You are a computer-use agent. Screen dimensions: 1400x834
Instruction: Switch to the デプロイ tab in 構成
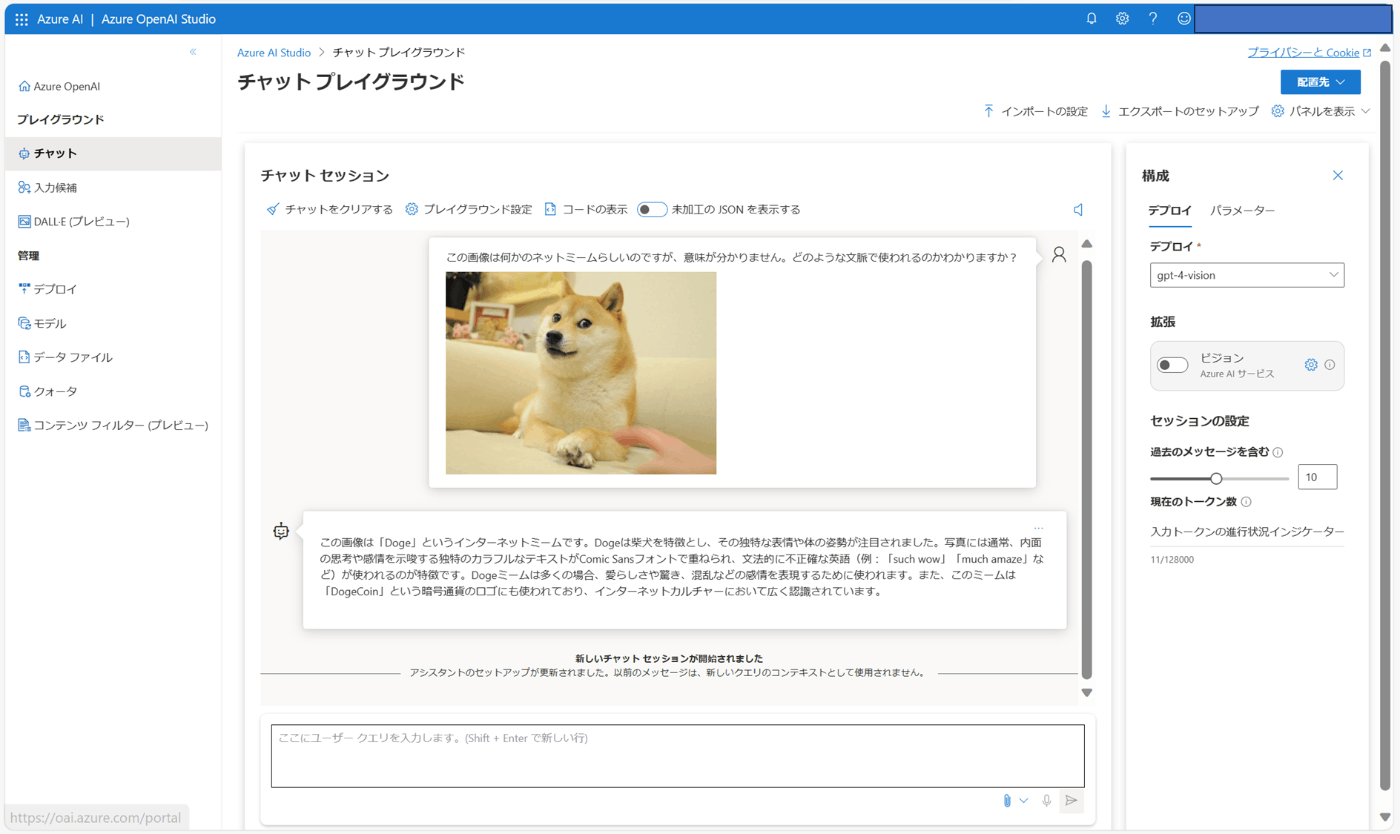[1169, 211]
